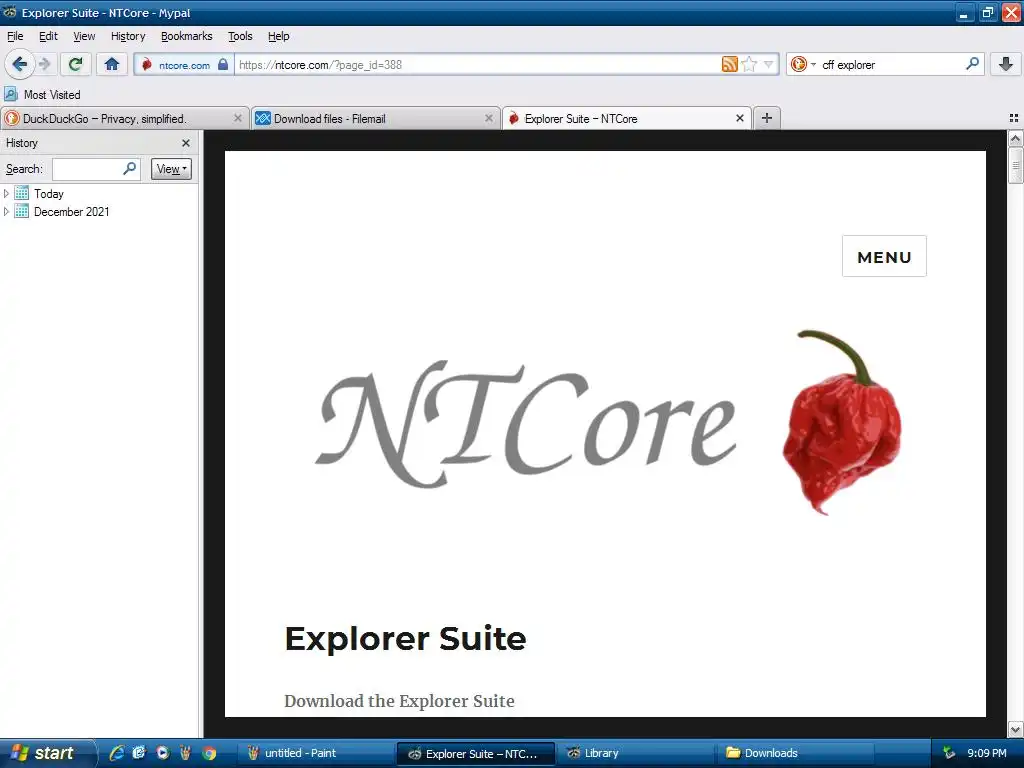Click the ntcore.com site identity button
Viewport: 1024px width, 768px height.
pyautogui.click(x=184, y=65)
